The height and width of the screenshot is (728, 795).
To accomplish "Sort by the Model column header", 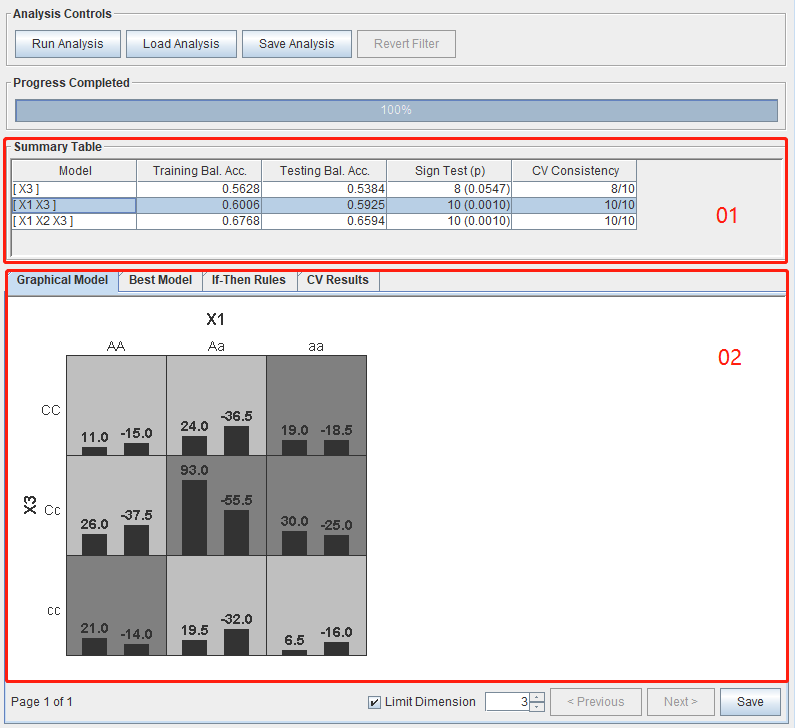I will point(75,171).
